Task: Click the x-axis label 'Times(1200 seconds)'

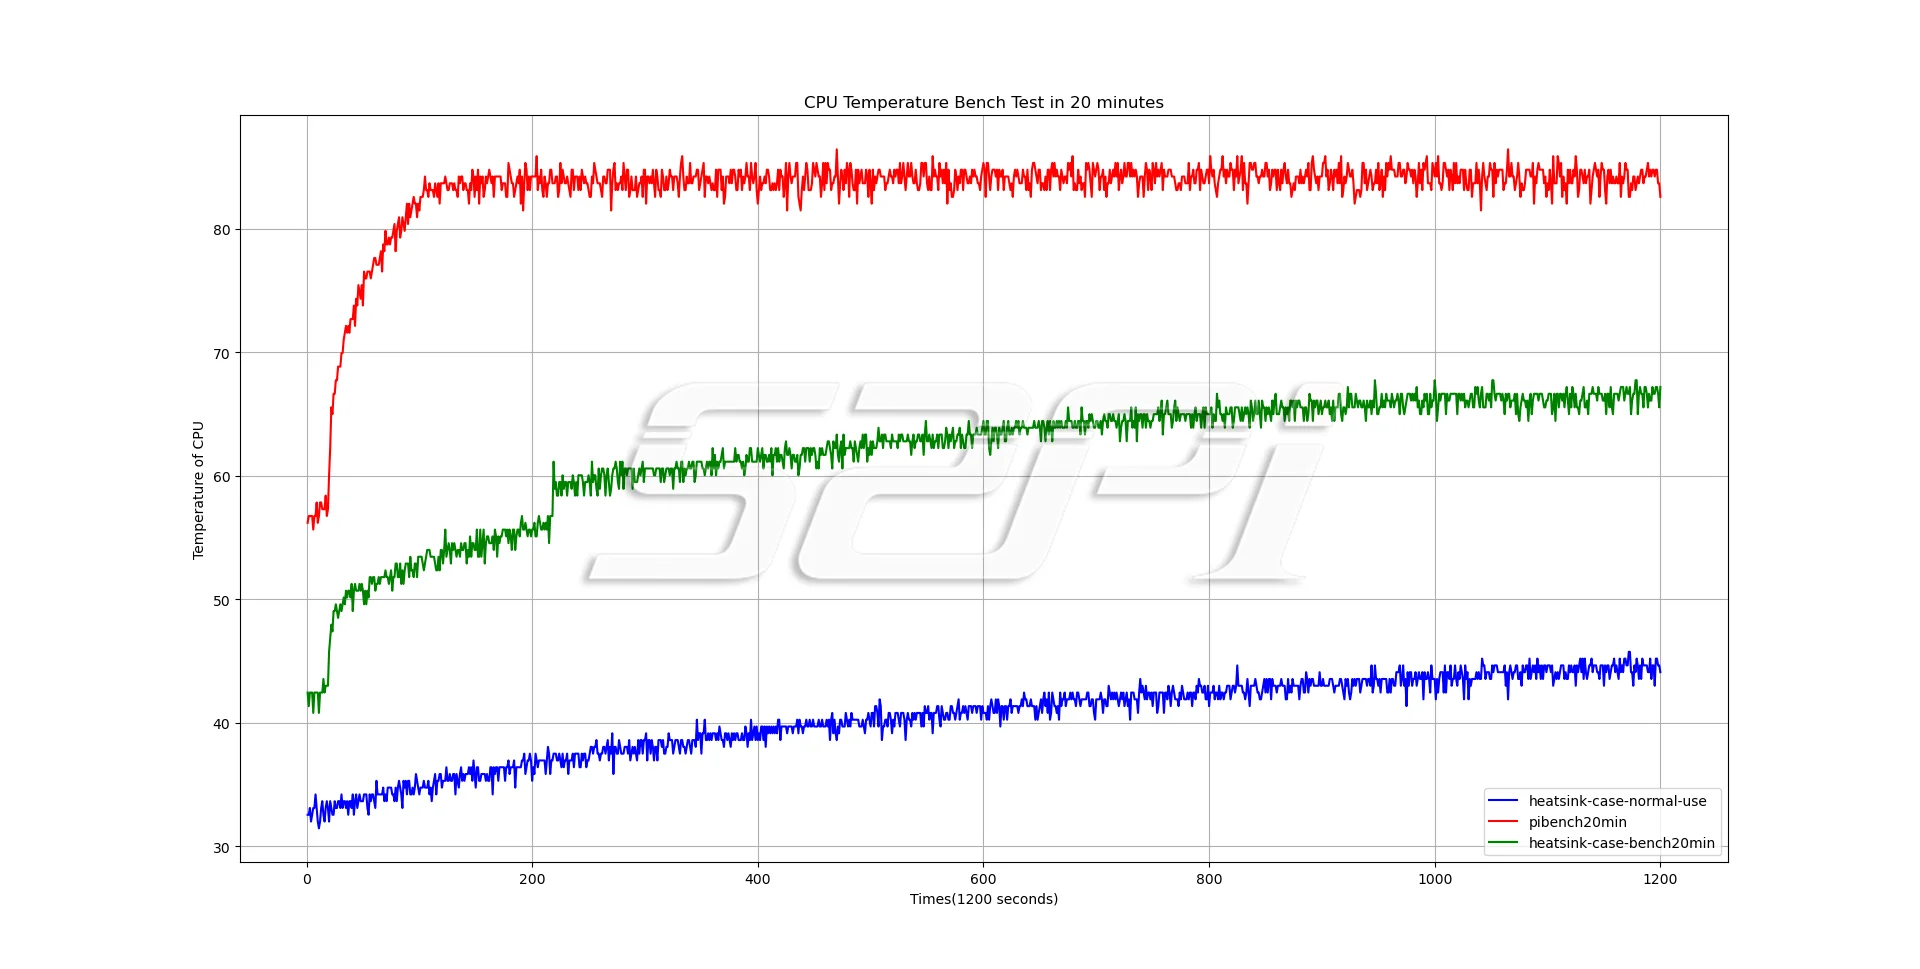Action: pyautogui.click(x=983, y=899)
